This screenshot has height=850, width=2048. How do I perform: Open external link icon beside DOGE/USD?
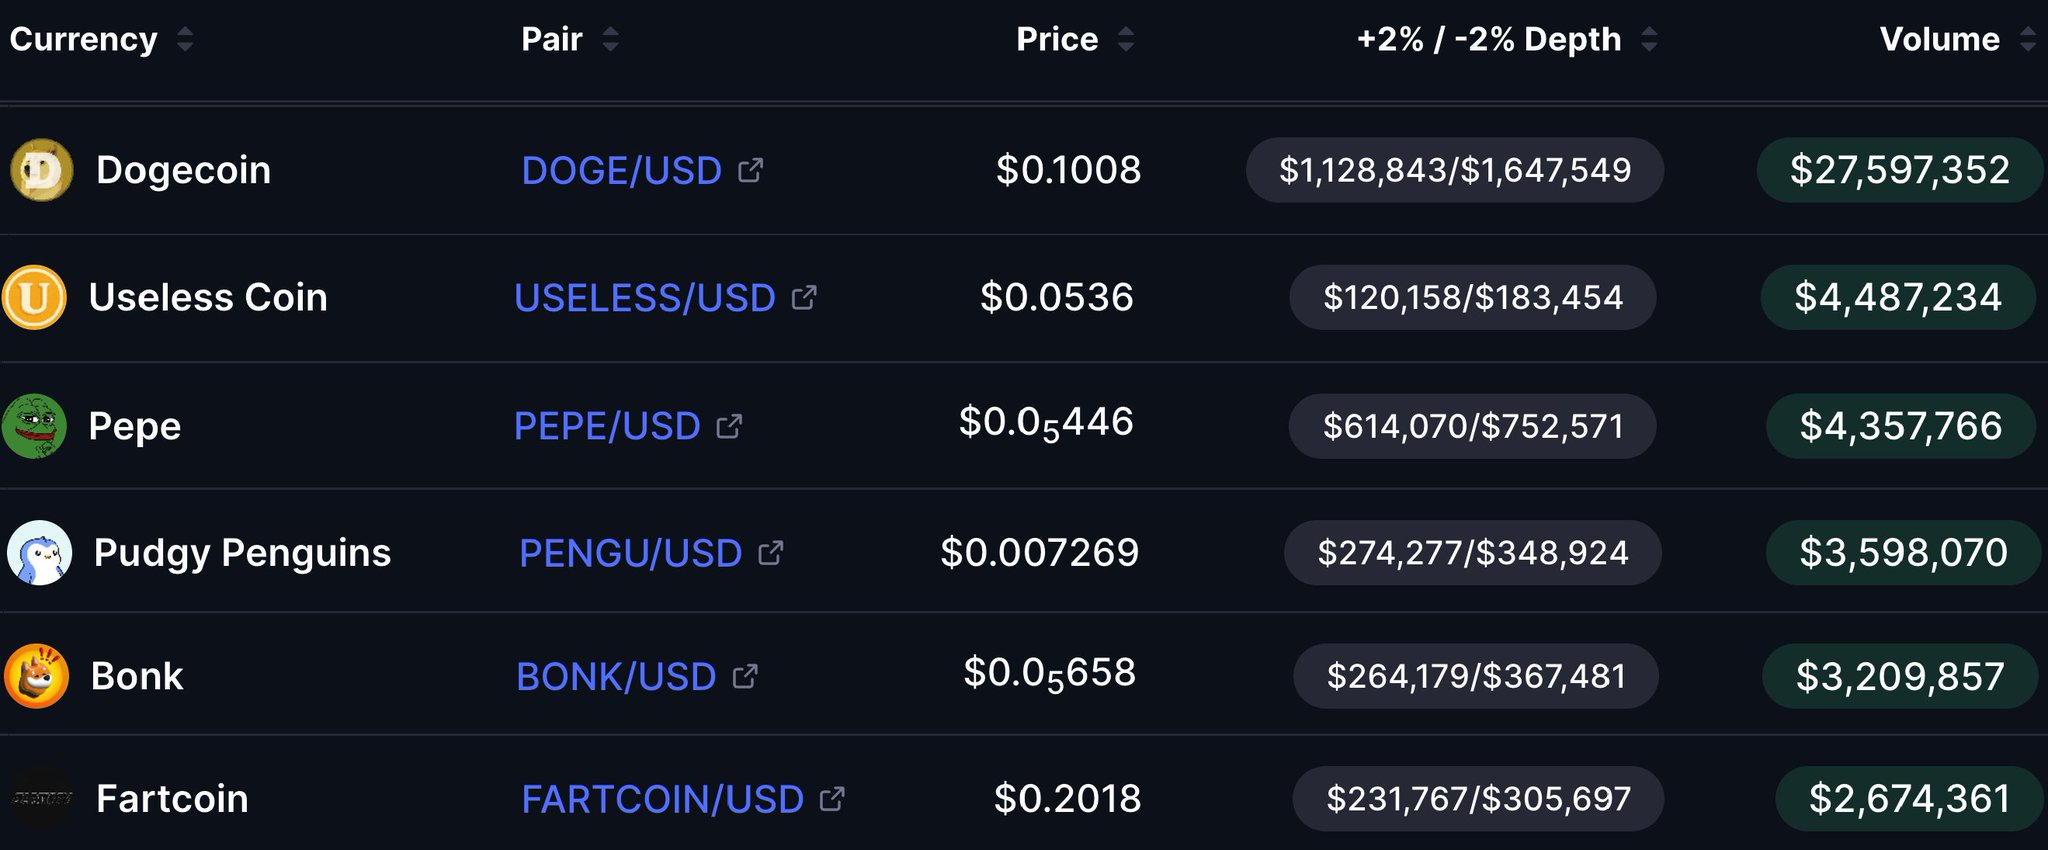pyautogui.click(x=750, y=171)
